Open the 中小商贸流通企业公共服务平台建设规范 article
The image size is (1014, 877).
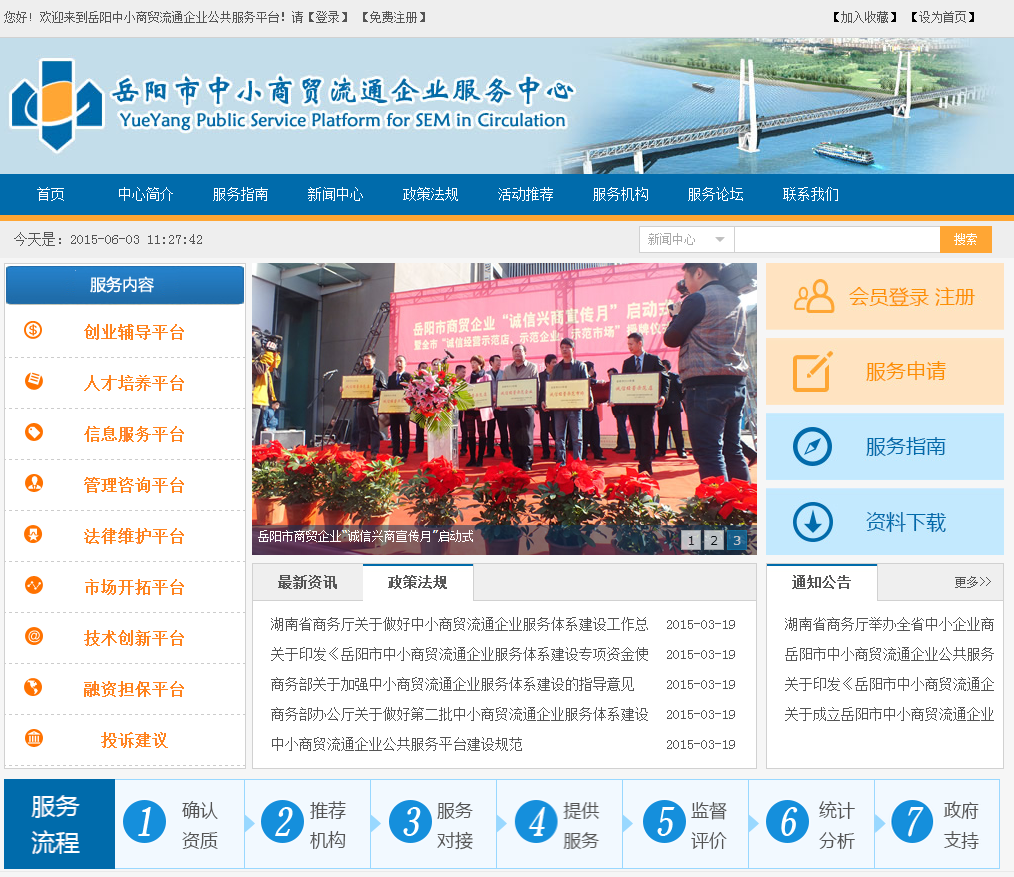pos(396,745)
